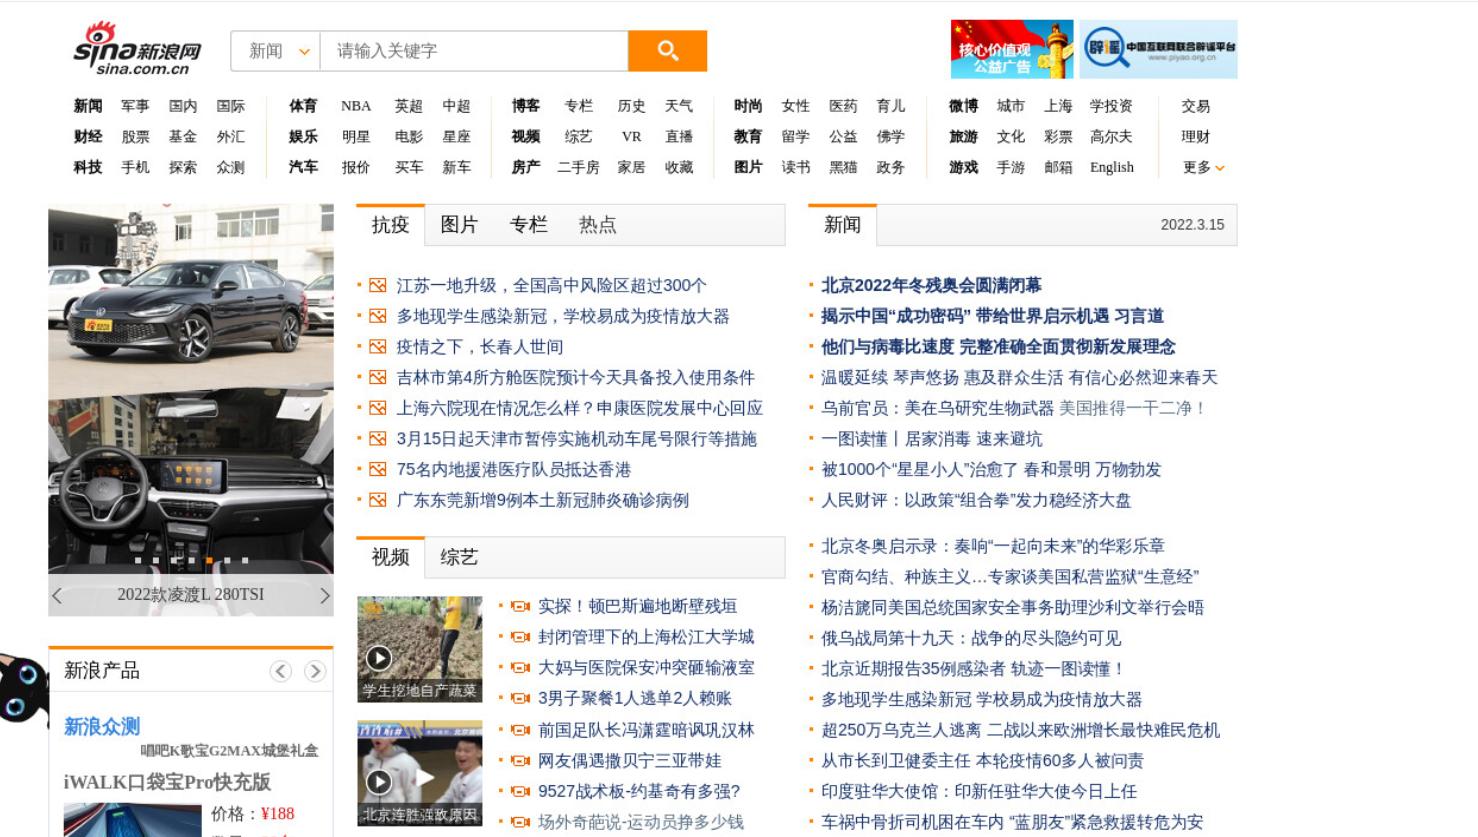The image size is (1478, 837).
Task: Open the English site link
Action: pyautogui.click(x=1112, y=167)
